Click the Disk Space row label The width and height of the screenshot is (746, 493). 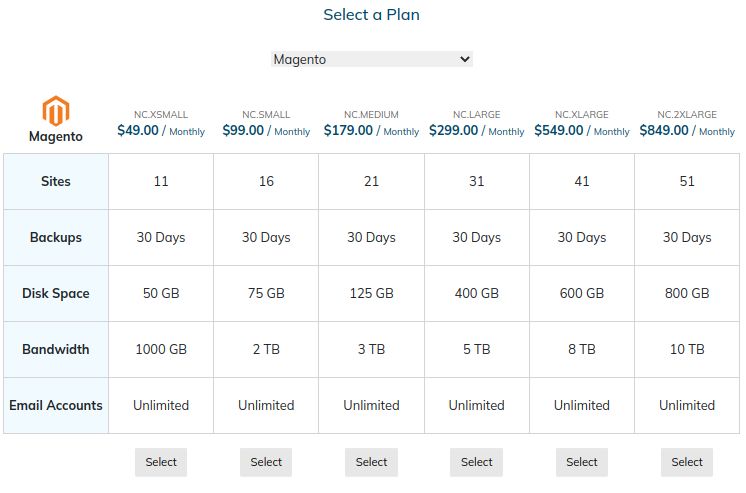[x=56, y=294]
